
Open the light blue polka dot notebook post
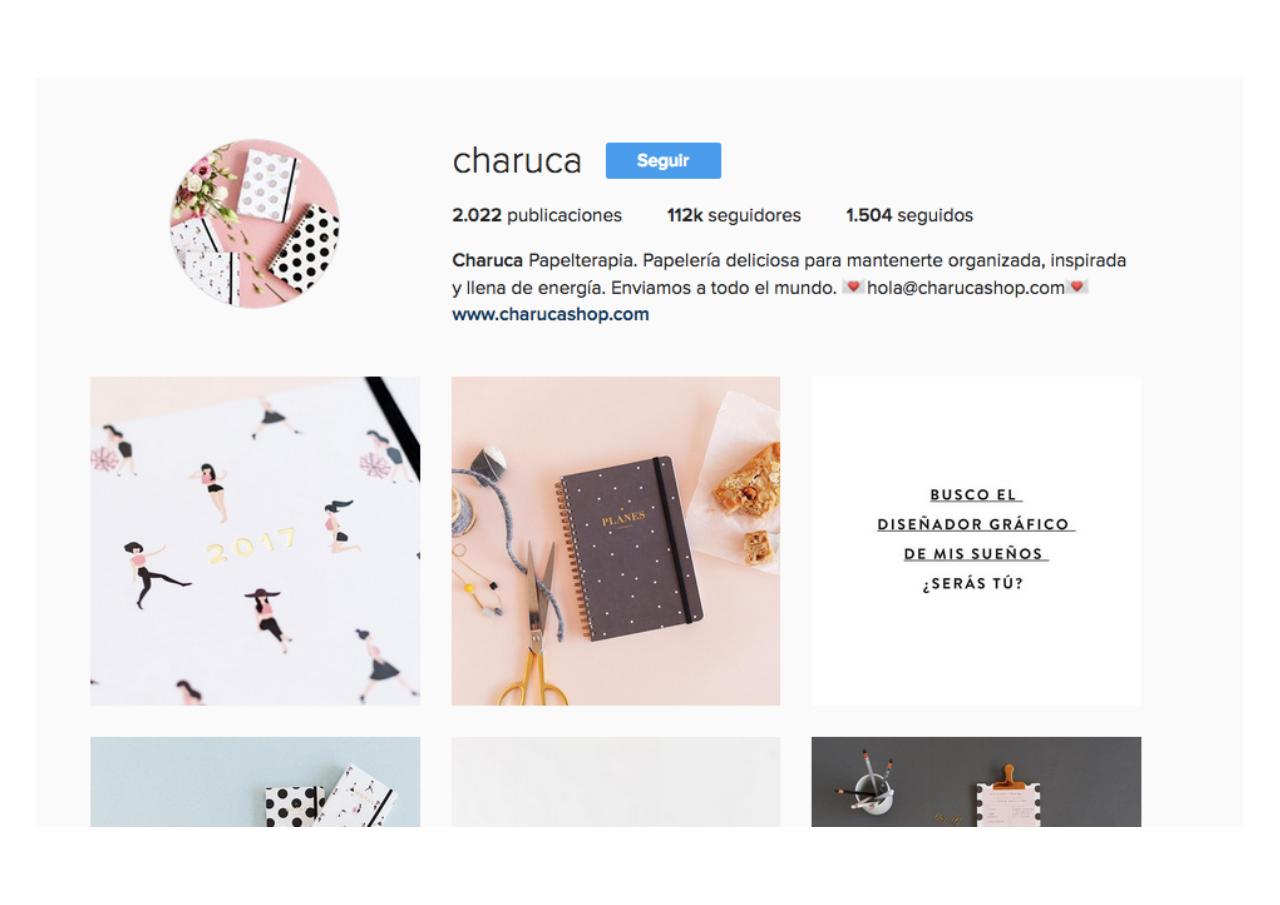tap(255, 782)
